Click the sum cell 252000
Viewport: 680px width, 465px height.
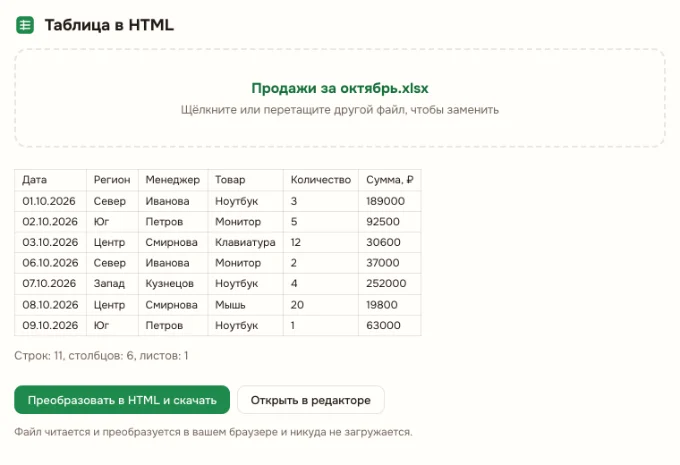point(390,283)
